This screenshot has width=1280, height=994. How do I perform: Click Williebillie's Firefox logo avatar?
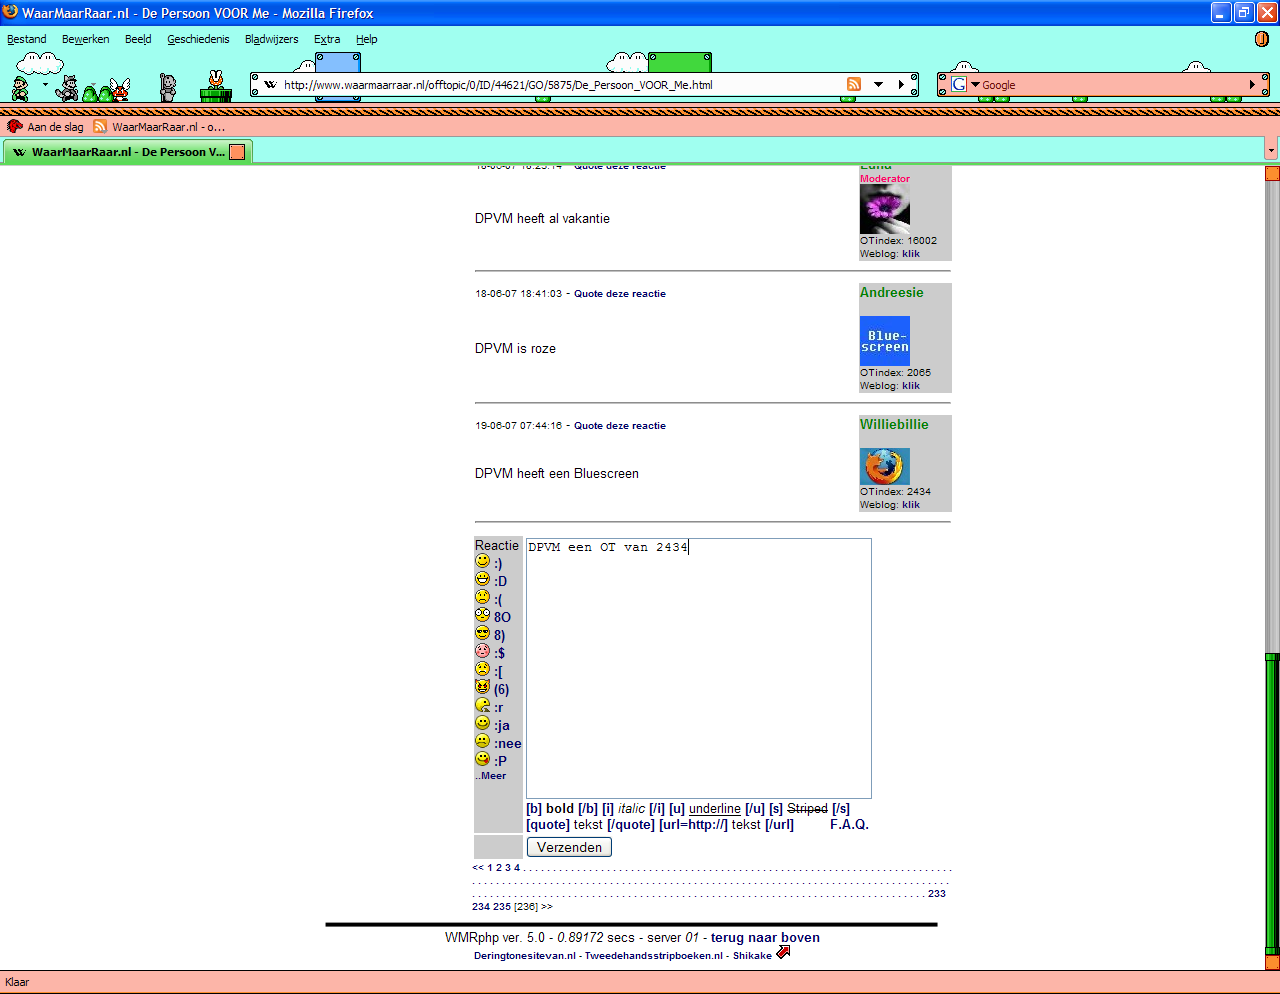(x=885, y=466)
